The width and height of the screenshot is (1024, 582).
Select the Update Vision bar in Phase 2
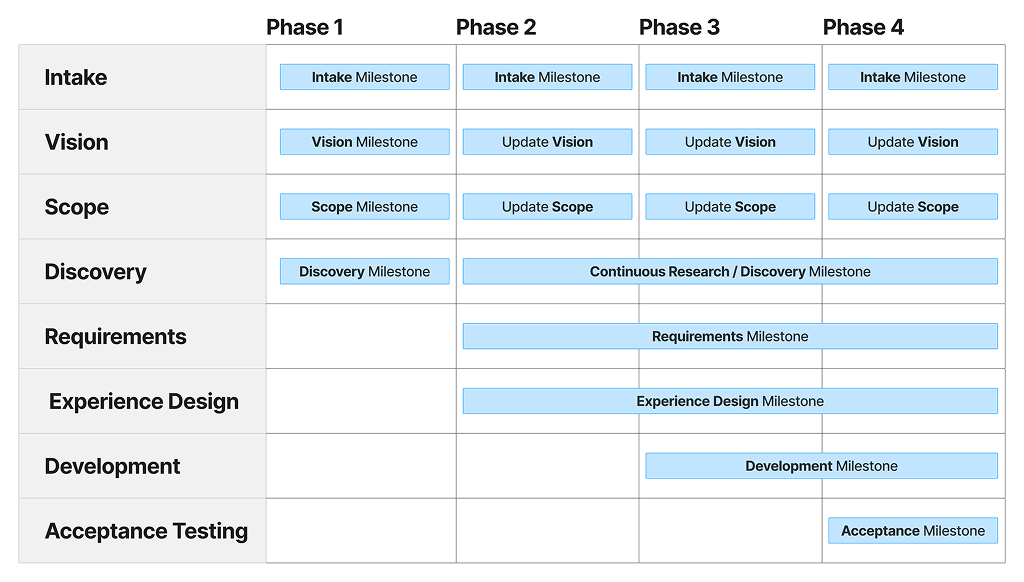click(x=547, y=142)
